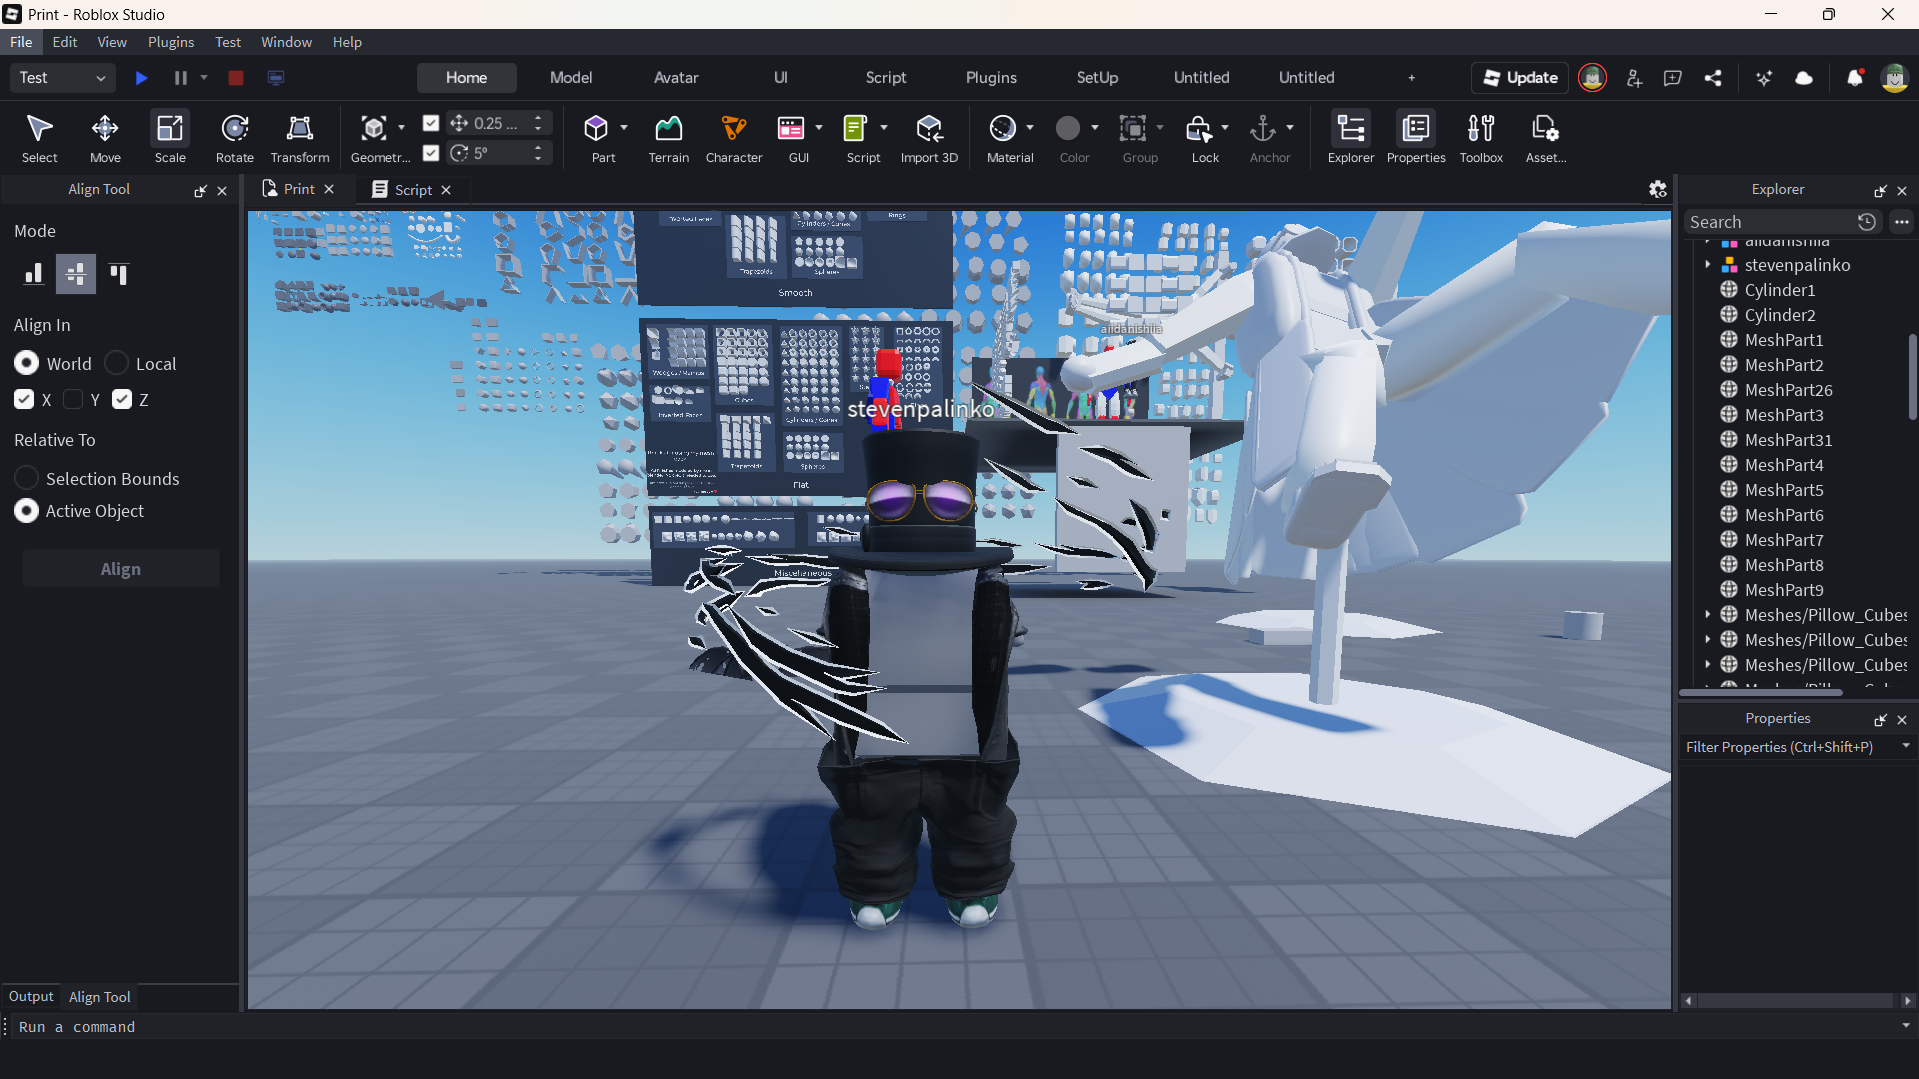This screenshot has width=1919, height=1079.
Task: Activate the Scale tool
Action: [x=170, y=138]
